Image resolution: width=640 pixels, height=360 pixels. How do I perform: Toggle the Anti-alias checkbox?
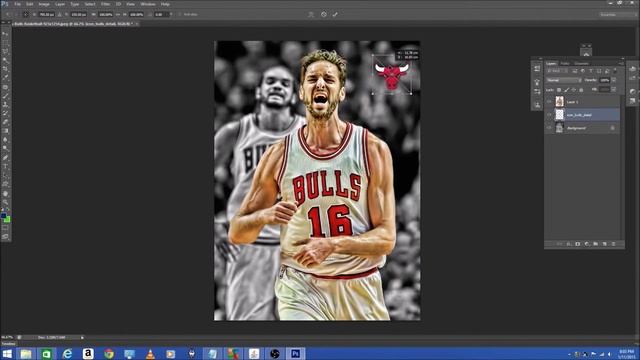click(179, 14)
